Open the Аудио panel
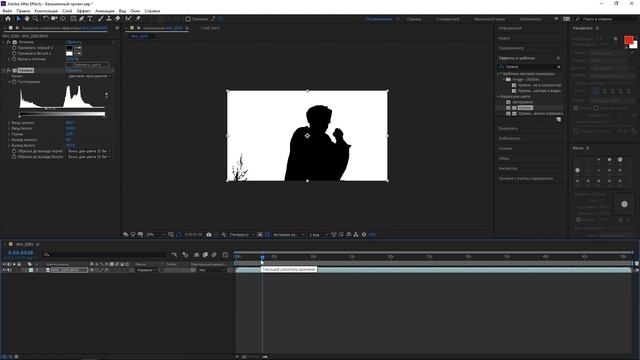This screenshot has width=640, height=360. 504,38
